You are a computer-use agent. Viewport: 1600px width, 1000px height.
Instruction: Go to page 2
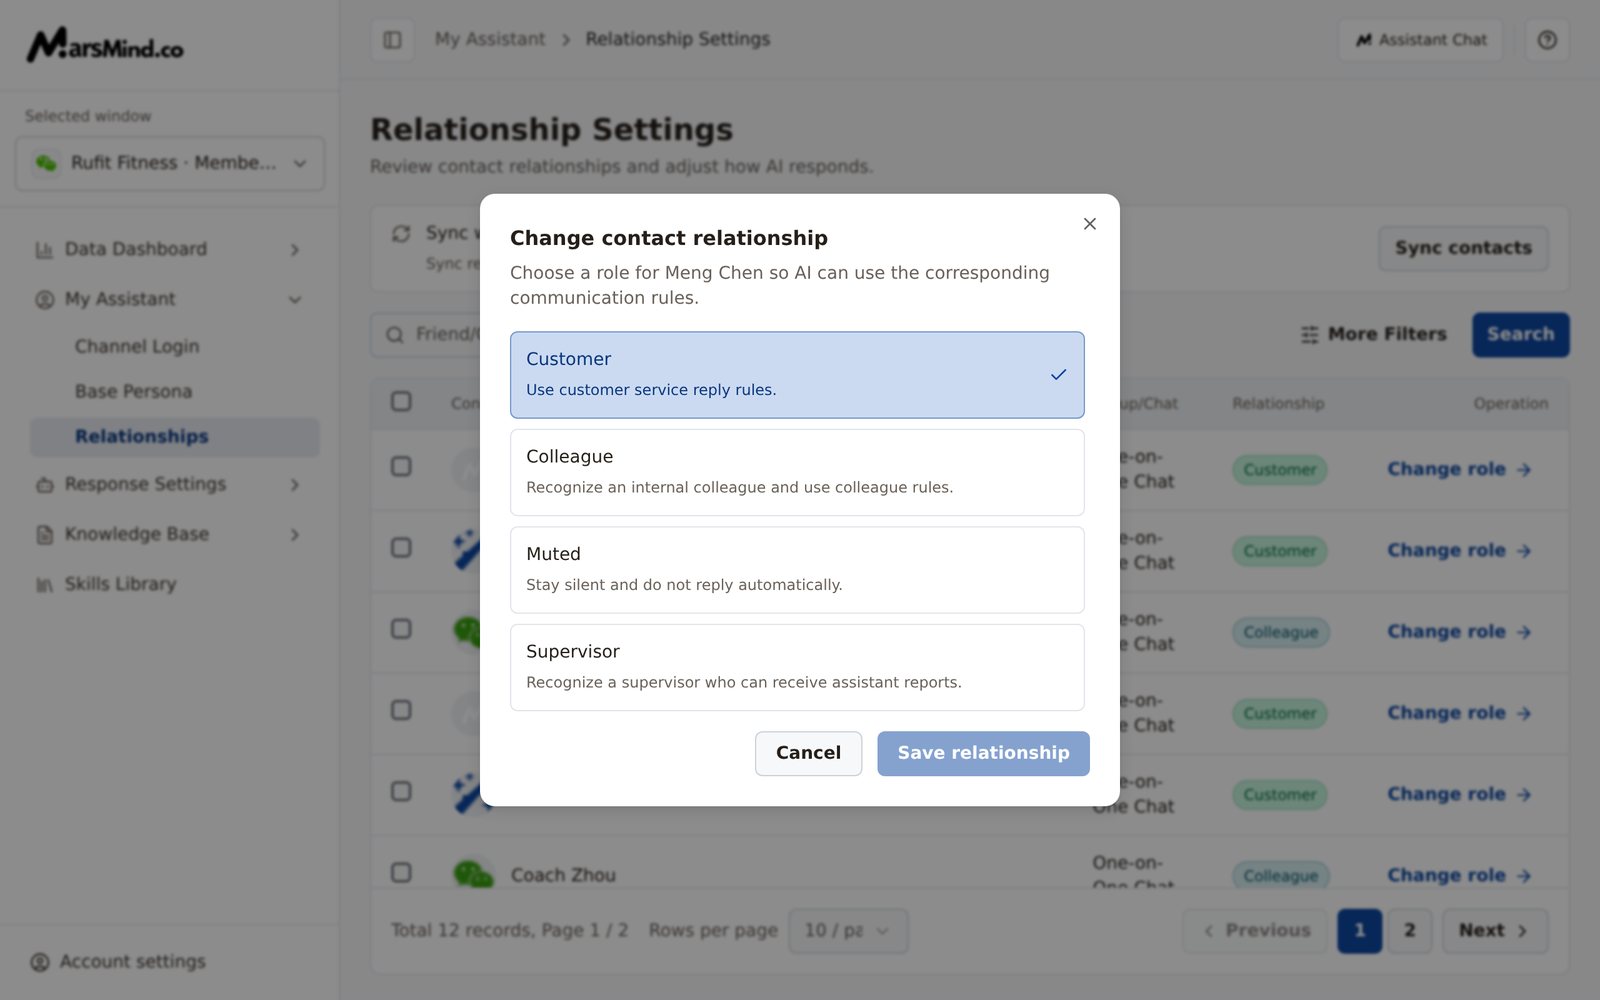pyautogui.click(x=1410, y=930)
